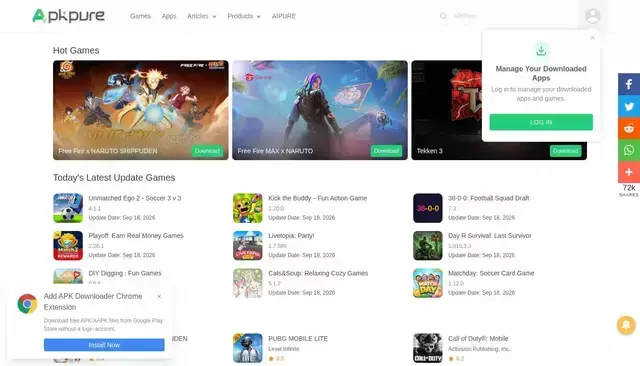Open Cats&Soup: Relaxing Cozy Games title
640x366 pixels.
(x=318, y=273)
